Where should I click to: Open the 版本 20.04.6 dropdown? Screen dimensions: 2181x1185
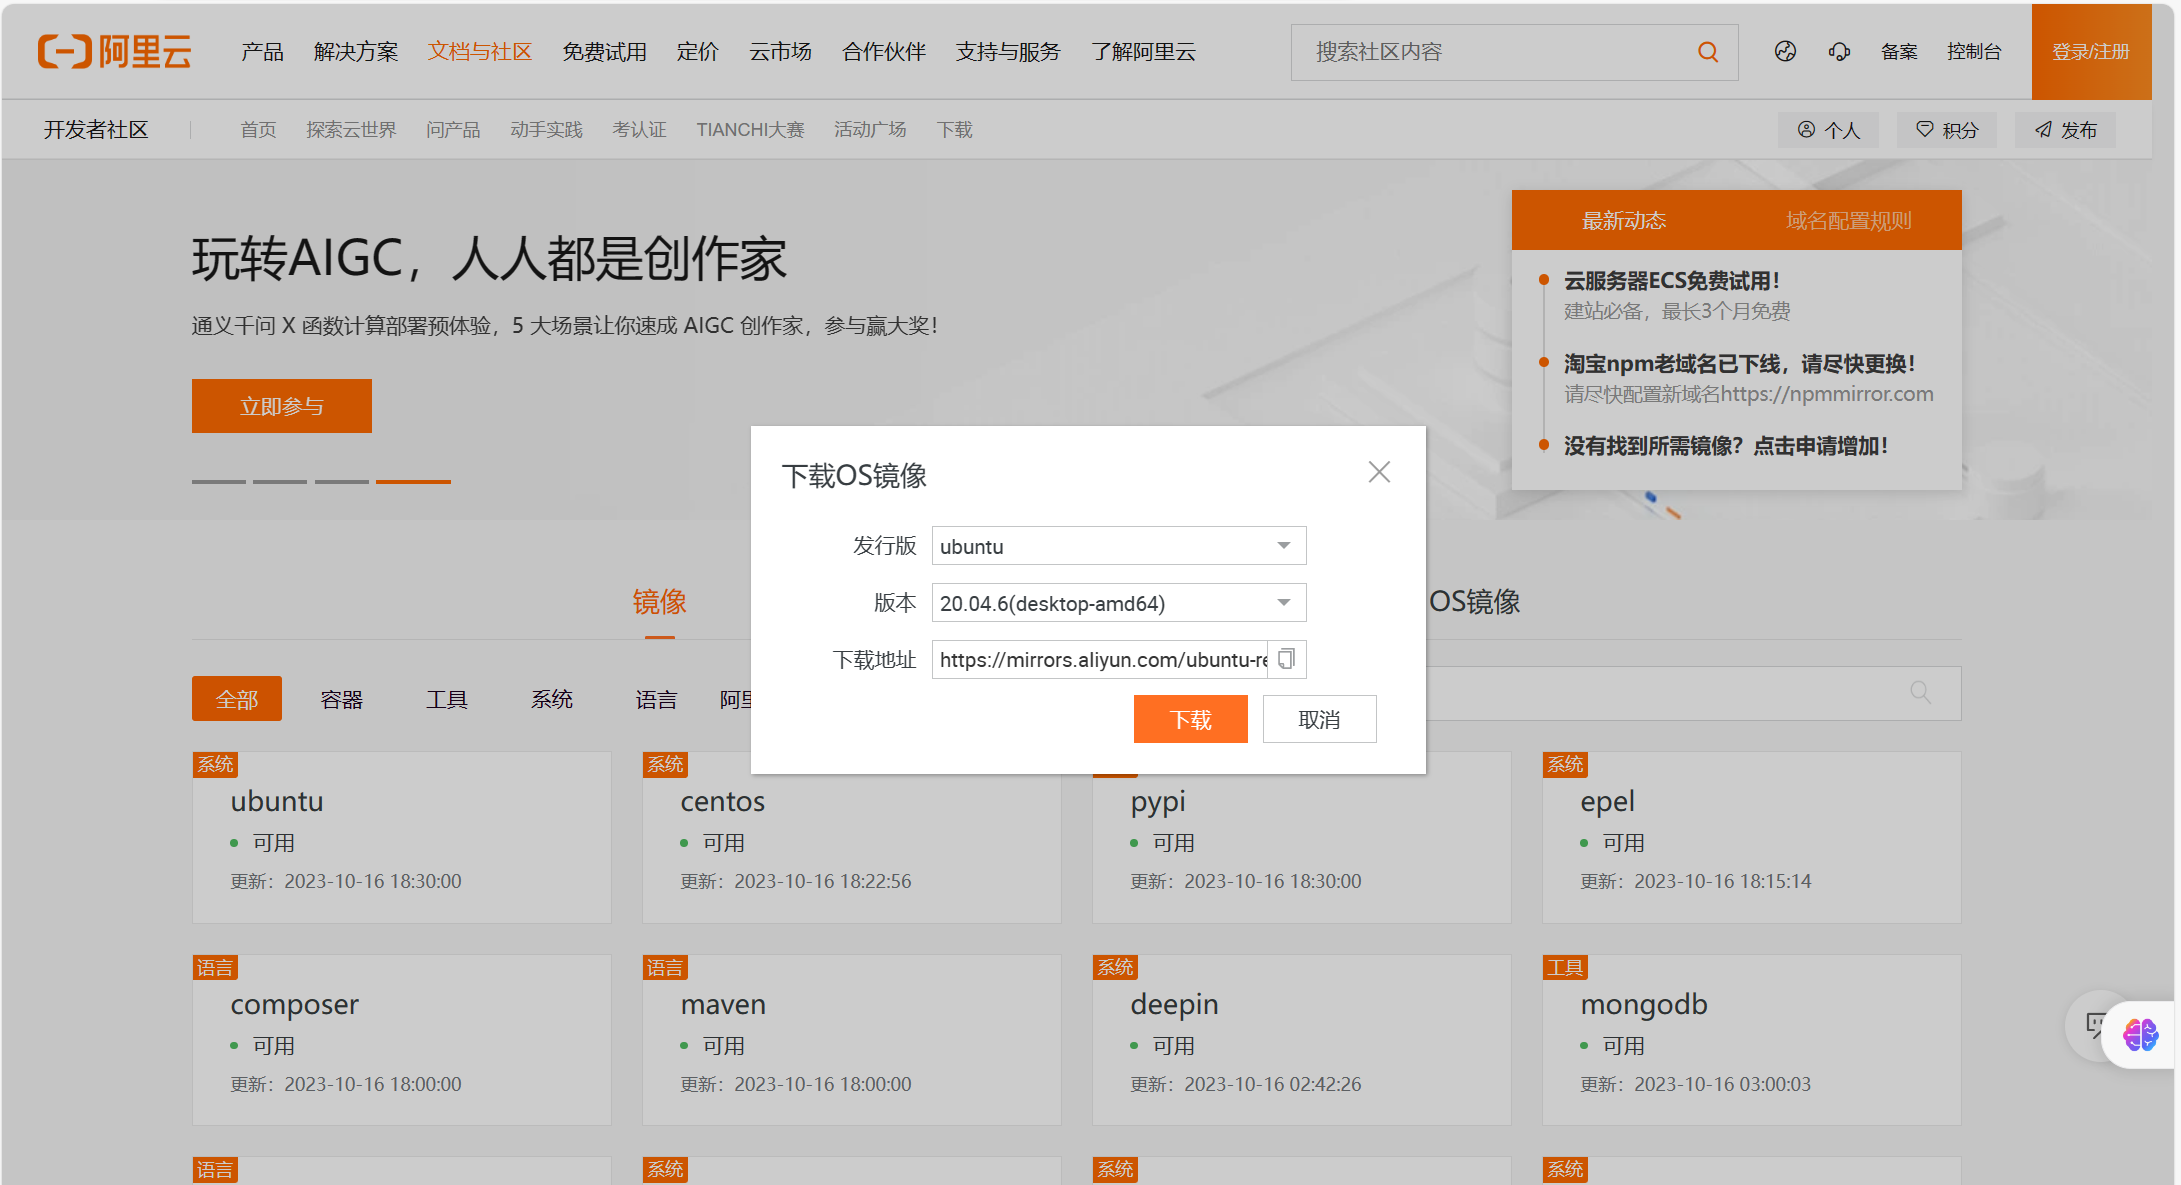tap(1119, 603)
